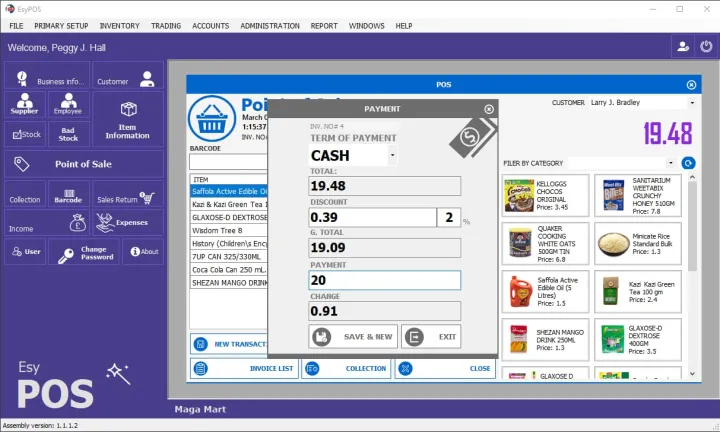Click the Barcode input field
Viewport: 720px width, 432px height.
pos(228,162)
